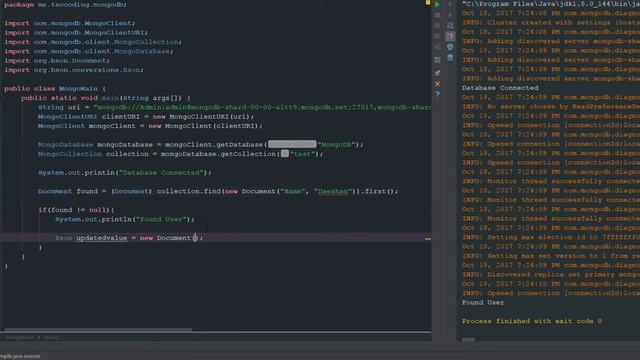Rerun the program with green play icon

coord(437,4)
